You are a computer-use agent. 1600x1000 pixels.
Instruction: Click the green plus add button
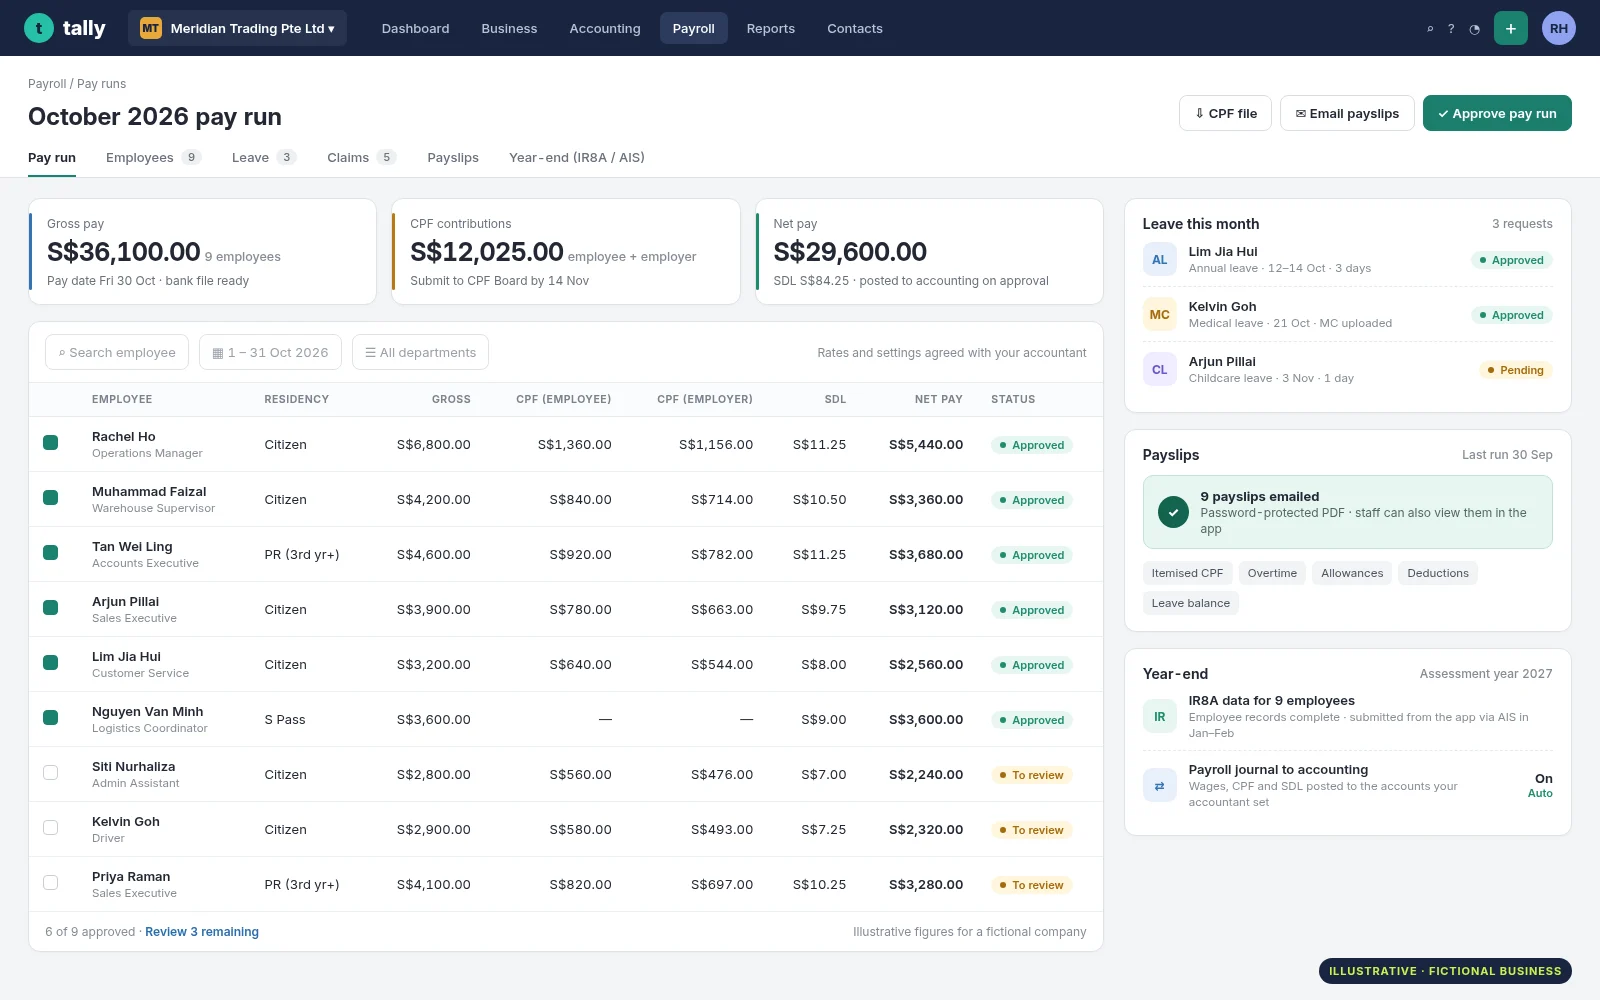(x=1511, y=28)
